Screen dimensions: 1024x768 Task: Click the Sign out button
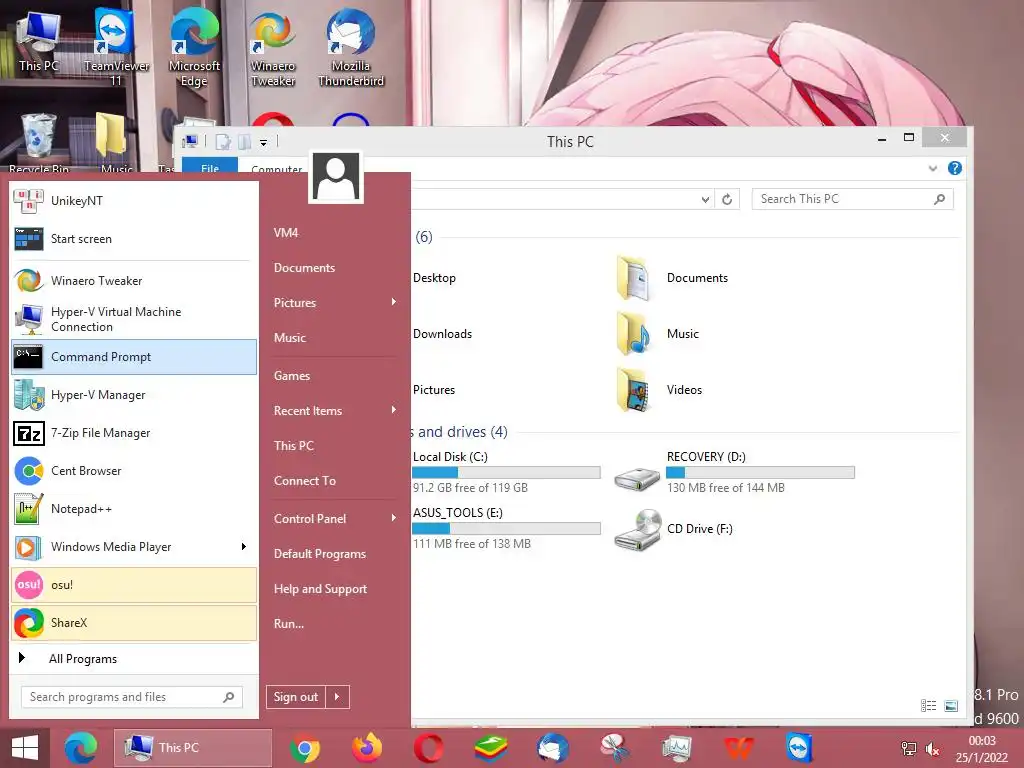296,697
